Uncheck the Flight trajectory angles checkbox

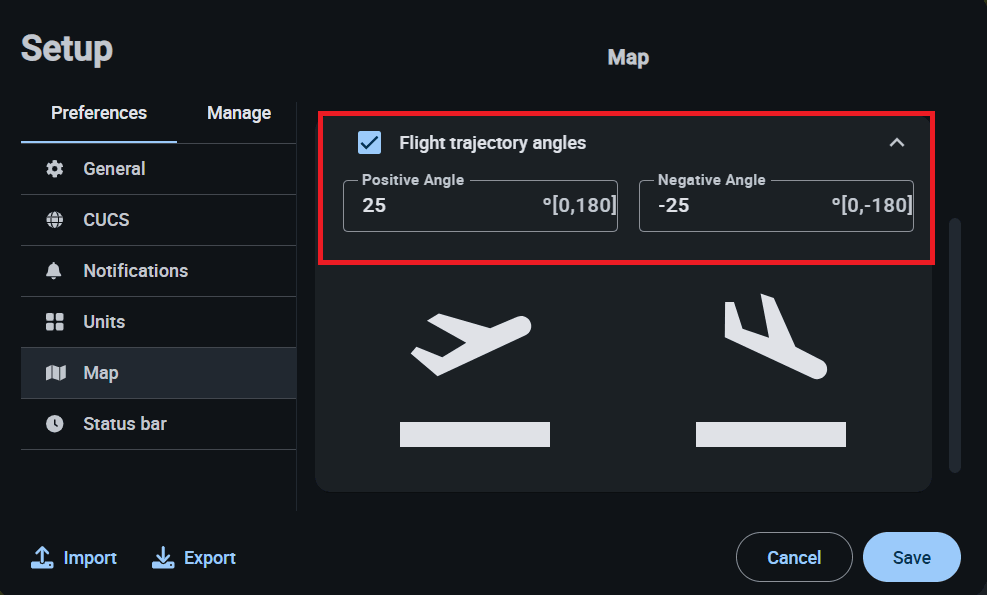point(369,143)
